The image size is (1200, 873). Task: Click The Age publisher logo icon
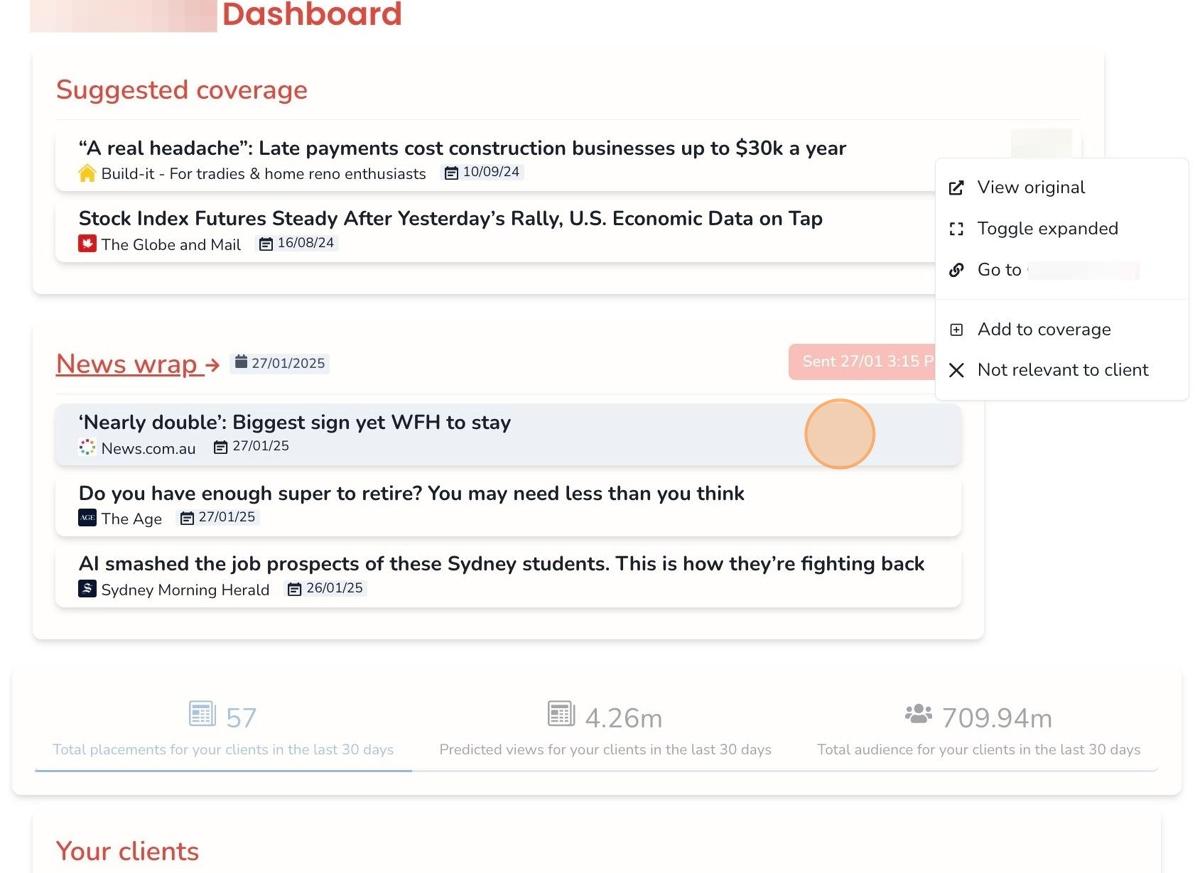[86, 518]
